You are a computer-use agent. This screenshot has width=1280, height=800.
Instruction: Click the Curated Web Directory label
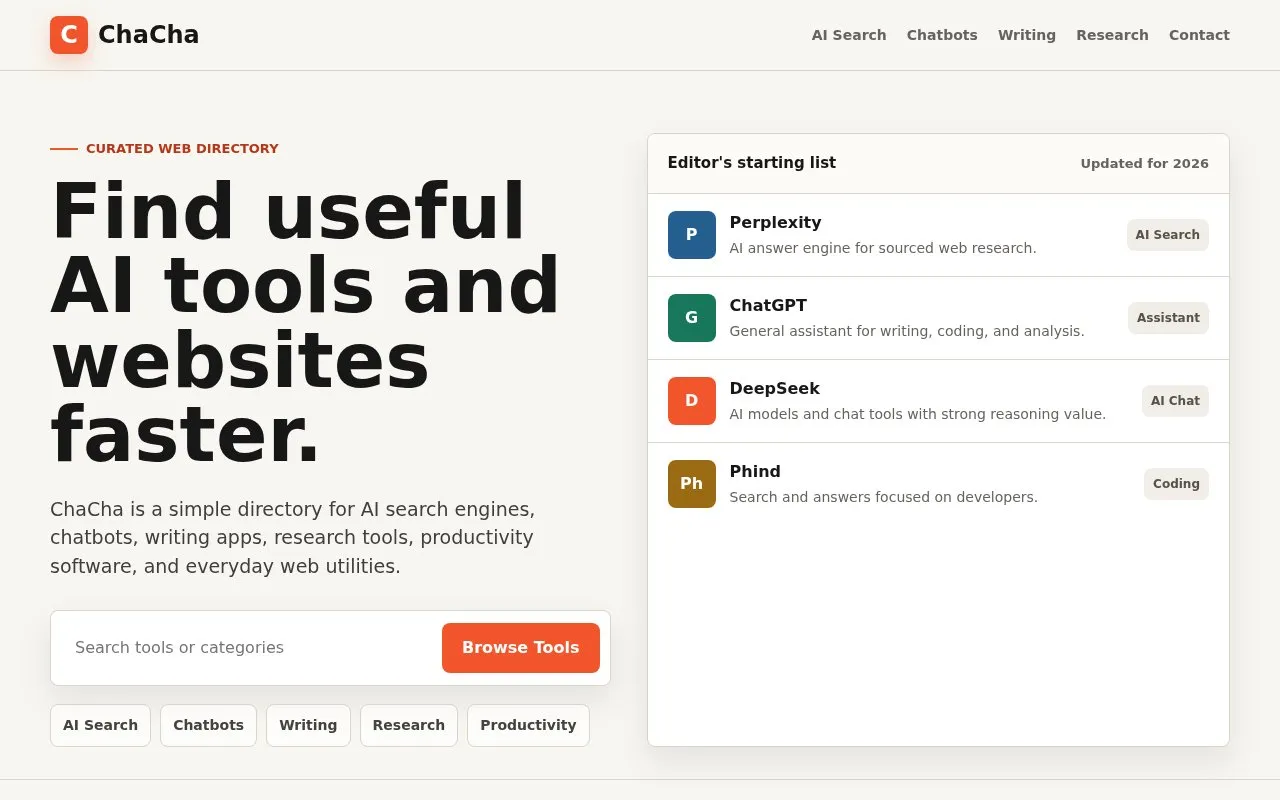point(182,149)
